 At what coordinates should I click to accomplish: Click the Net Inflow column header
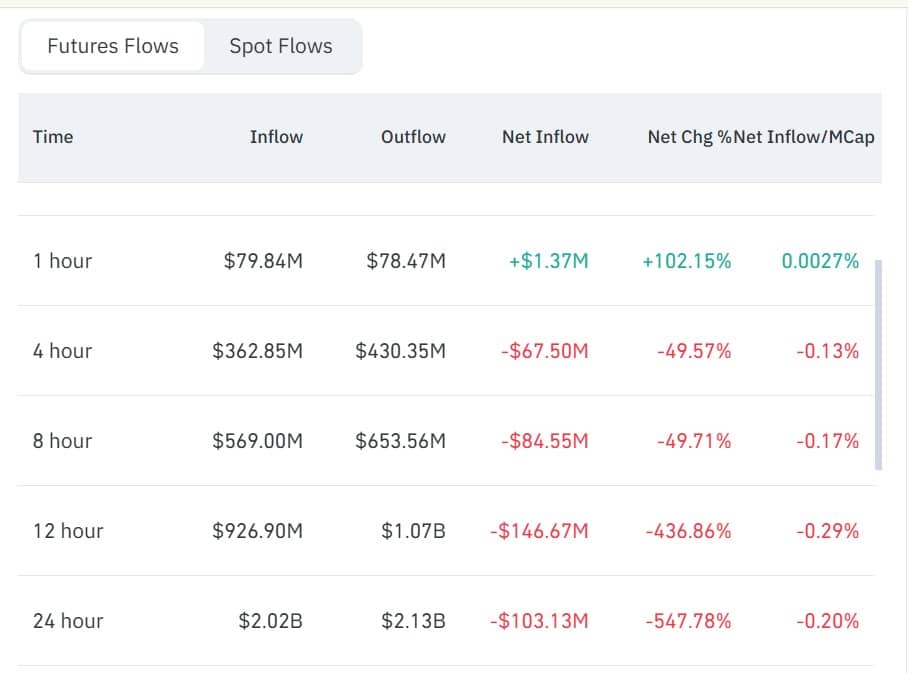click(x=545, y=137)
